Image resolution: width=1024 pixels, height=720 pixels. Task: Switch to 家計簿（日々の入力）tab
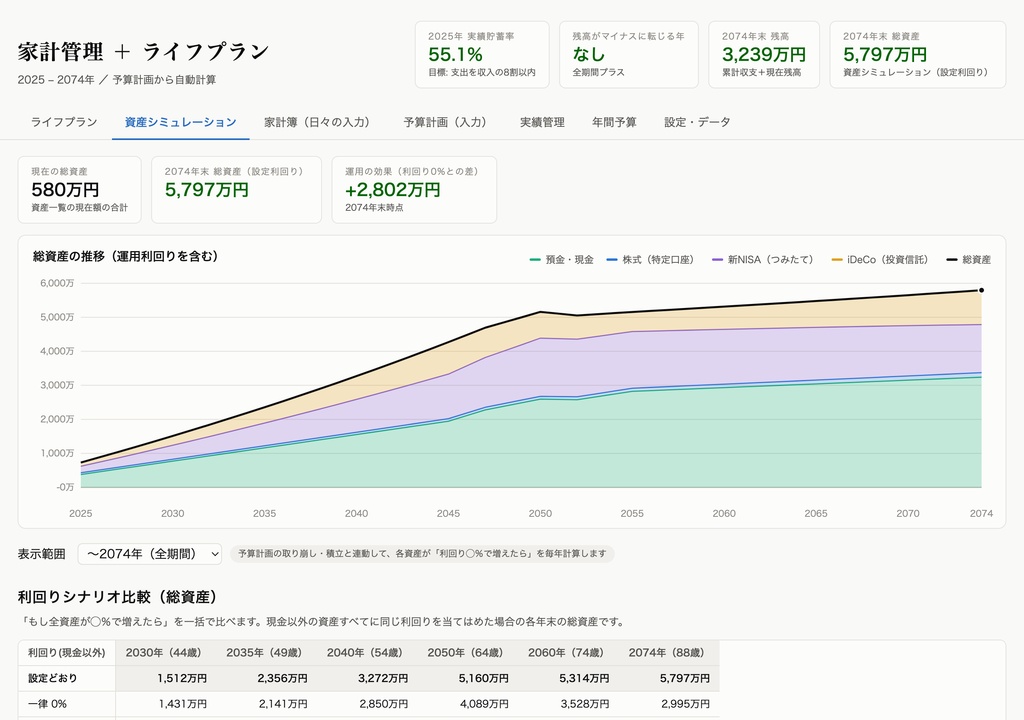(319, 122)
